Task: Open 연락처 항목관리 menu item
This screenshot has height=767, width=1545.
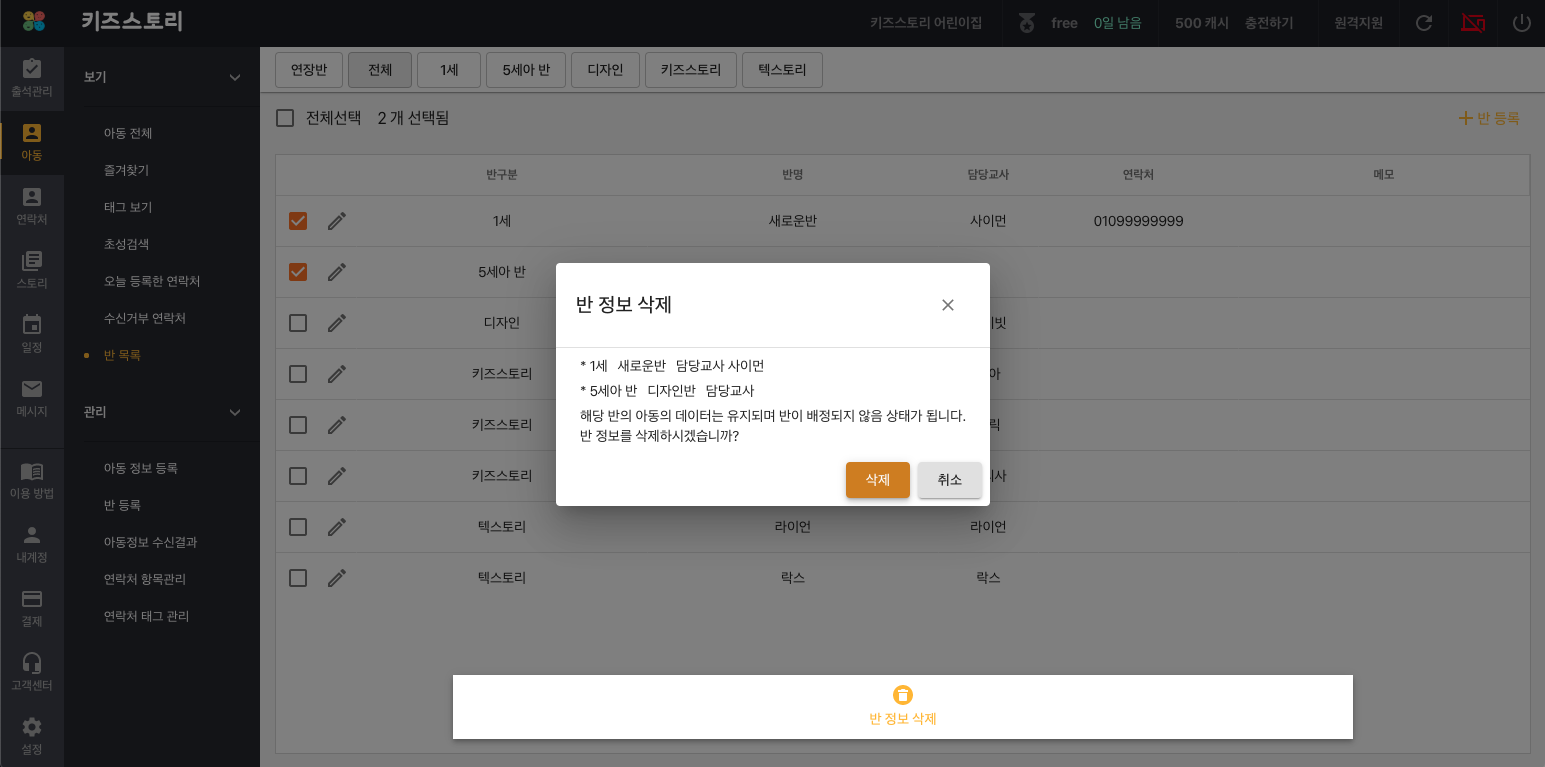Action: click(145, 579)
